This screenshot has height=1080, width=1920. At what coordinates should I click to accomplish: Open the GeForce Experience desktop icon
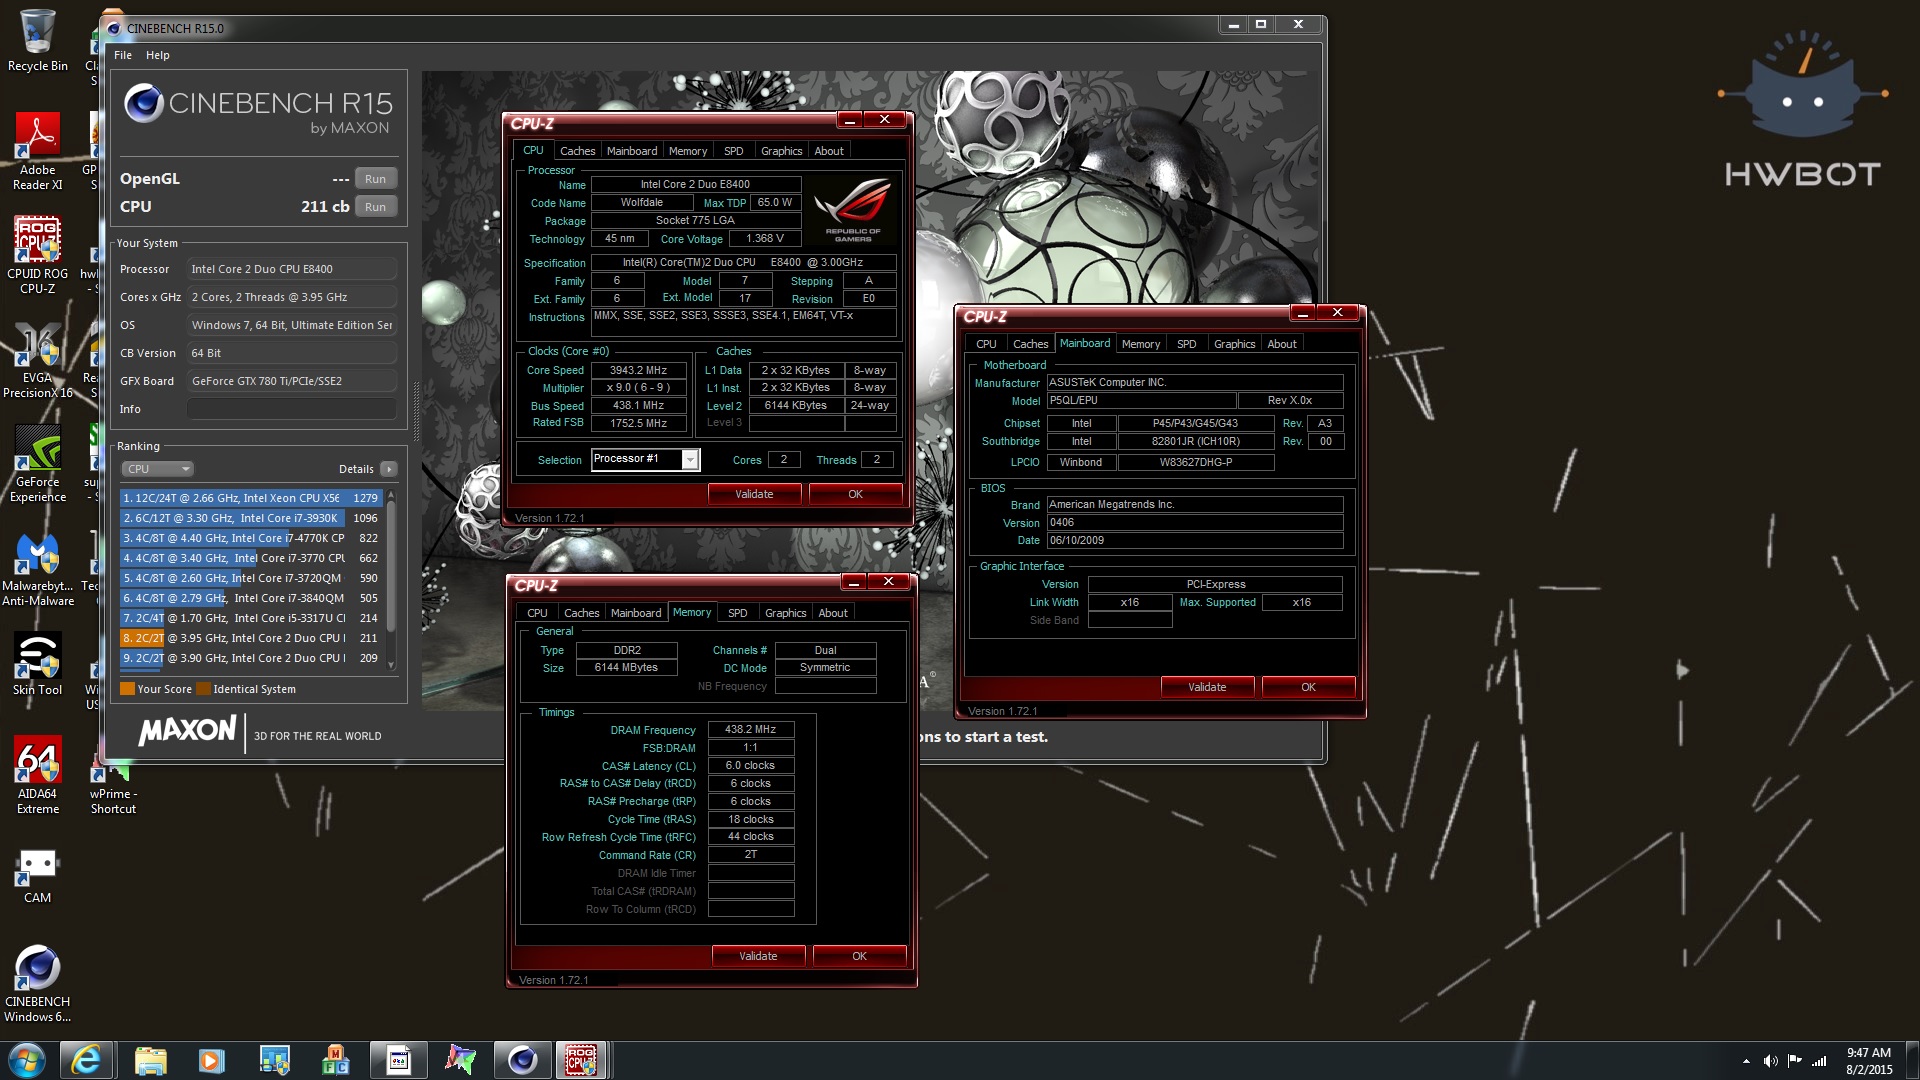(x=37, y=464)
